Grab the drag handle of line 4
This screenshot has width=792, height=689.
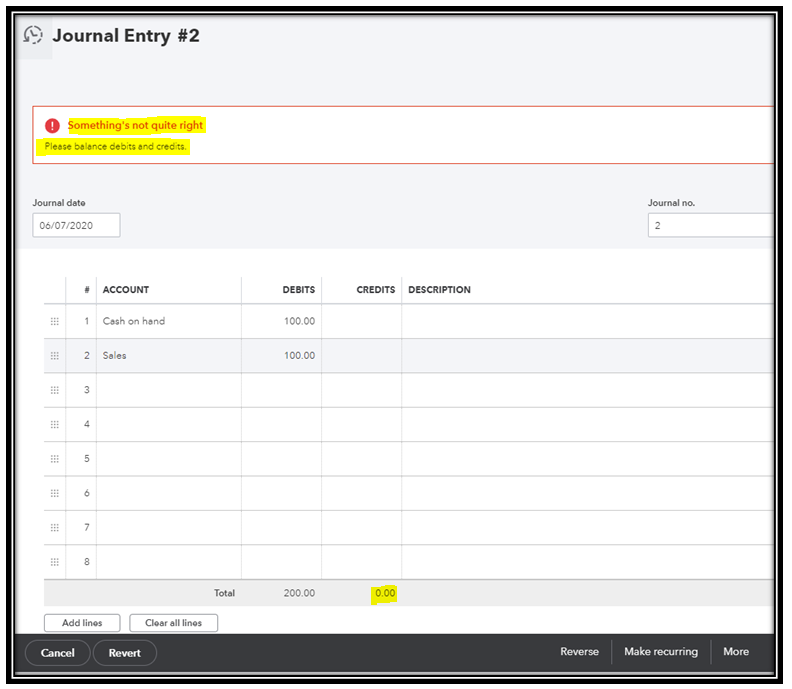(55, 424)
